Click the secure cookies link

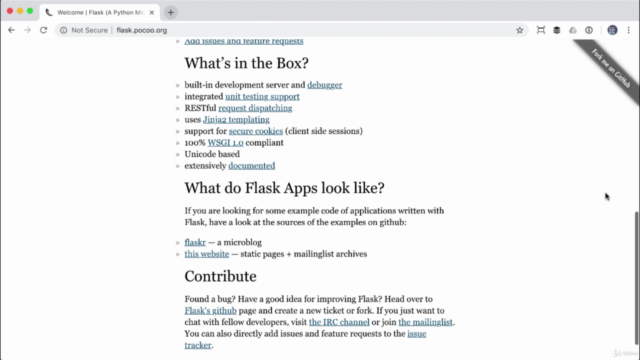[256, 131]
